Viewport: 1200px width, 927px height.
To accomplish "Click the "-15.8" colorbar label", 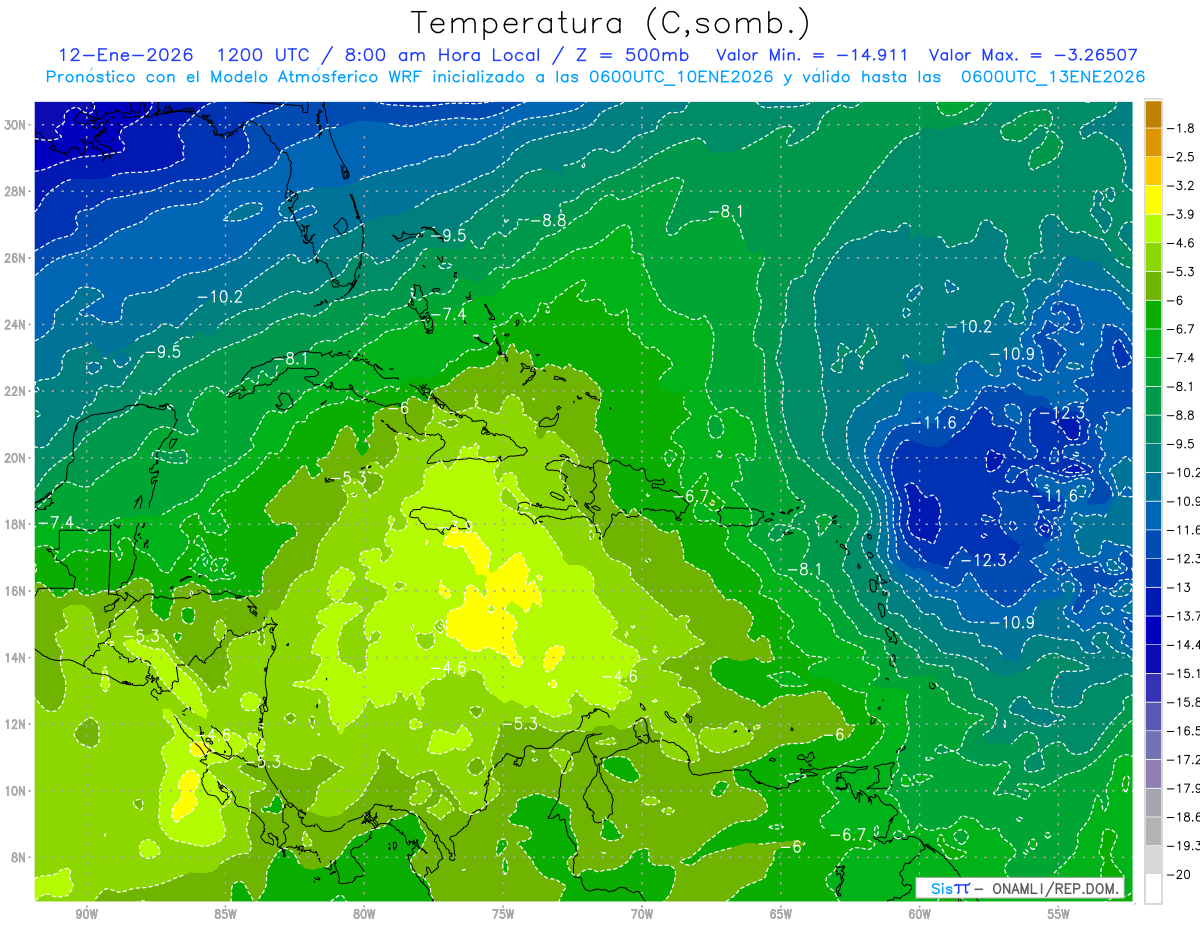I will coord(1184,702).
